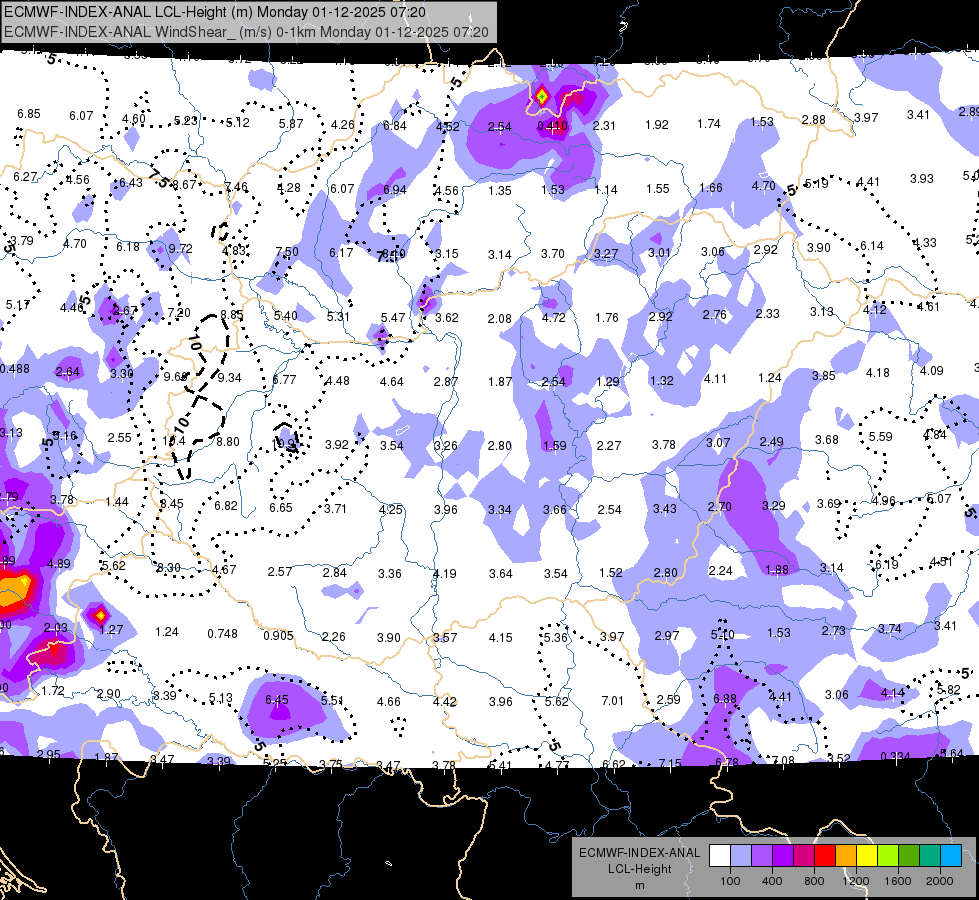Viewport: 979px width, 900px height.
Task: Click the map value 3.07
Action: coord(718,443)
